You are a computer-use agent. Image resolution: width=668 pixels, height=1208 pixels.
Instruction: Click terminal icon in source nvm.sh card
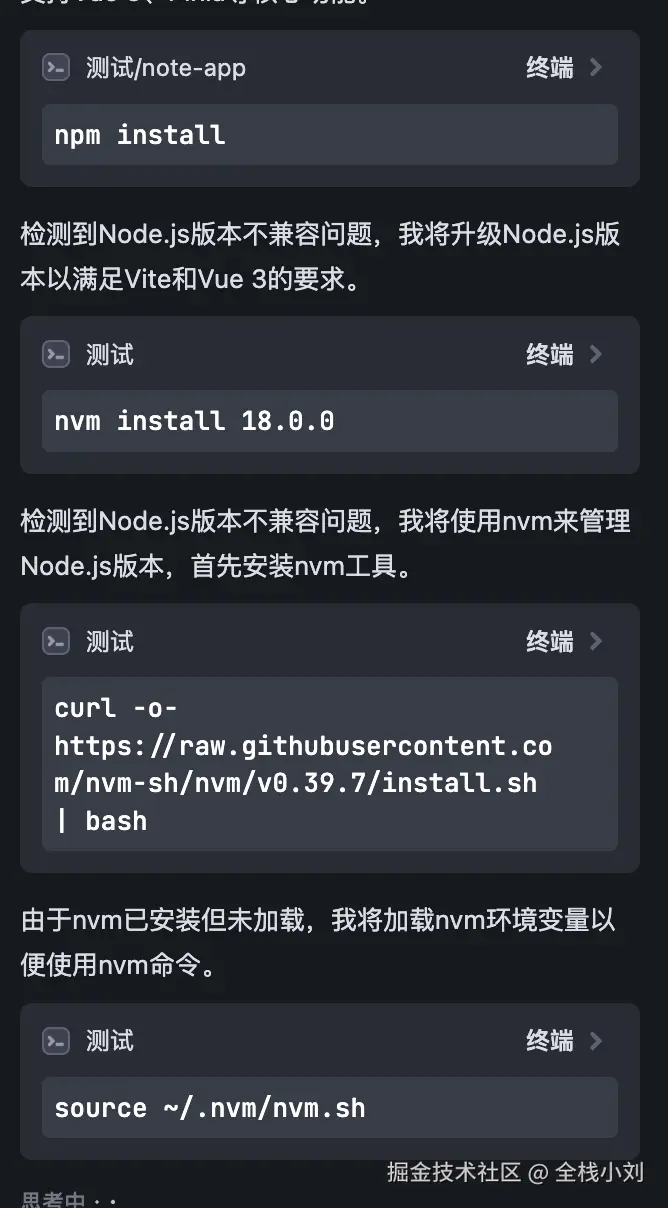(56, 1041)
